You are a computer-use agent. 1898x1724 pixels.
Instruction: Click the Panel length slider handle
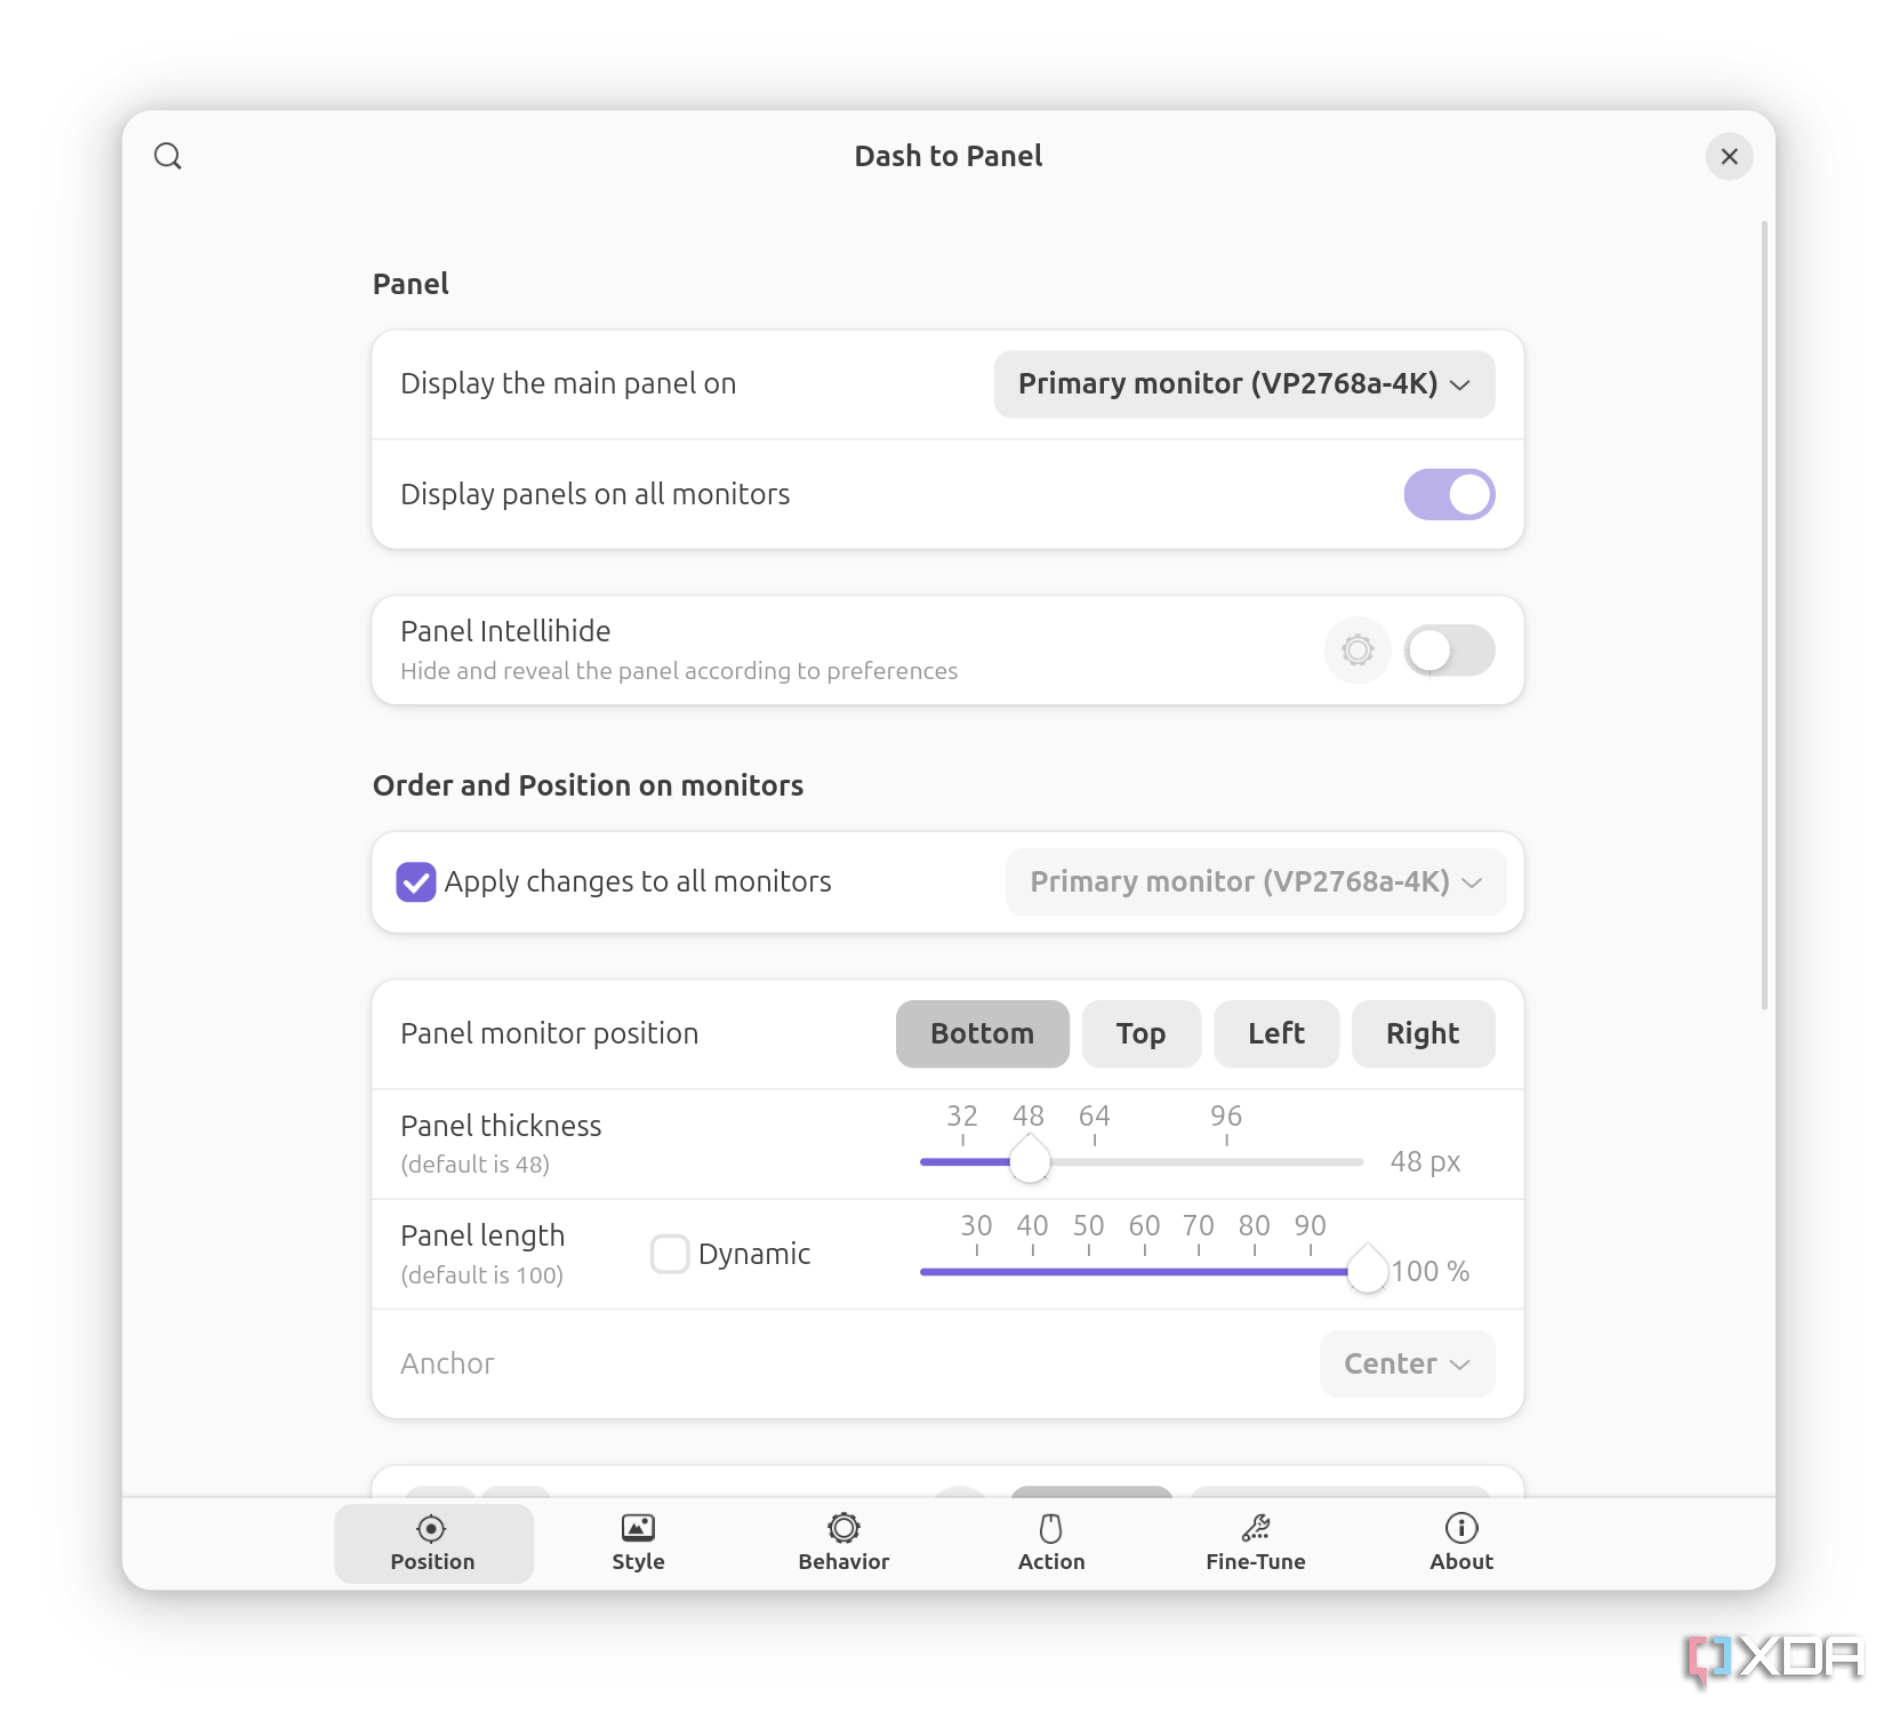[x=1366, y=1270]
